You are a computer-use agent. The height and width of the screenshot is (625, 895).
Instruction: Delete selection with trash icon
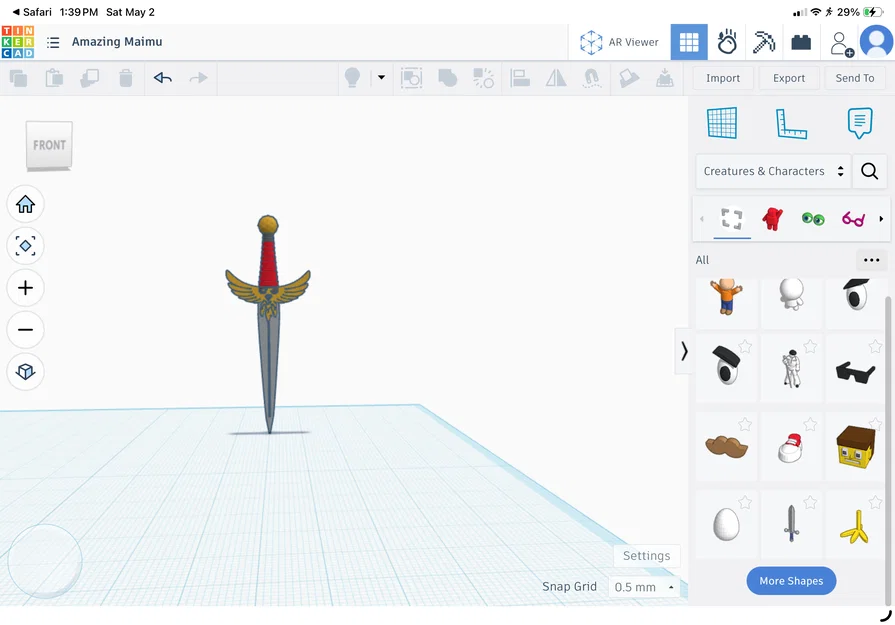point(126,78)
